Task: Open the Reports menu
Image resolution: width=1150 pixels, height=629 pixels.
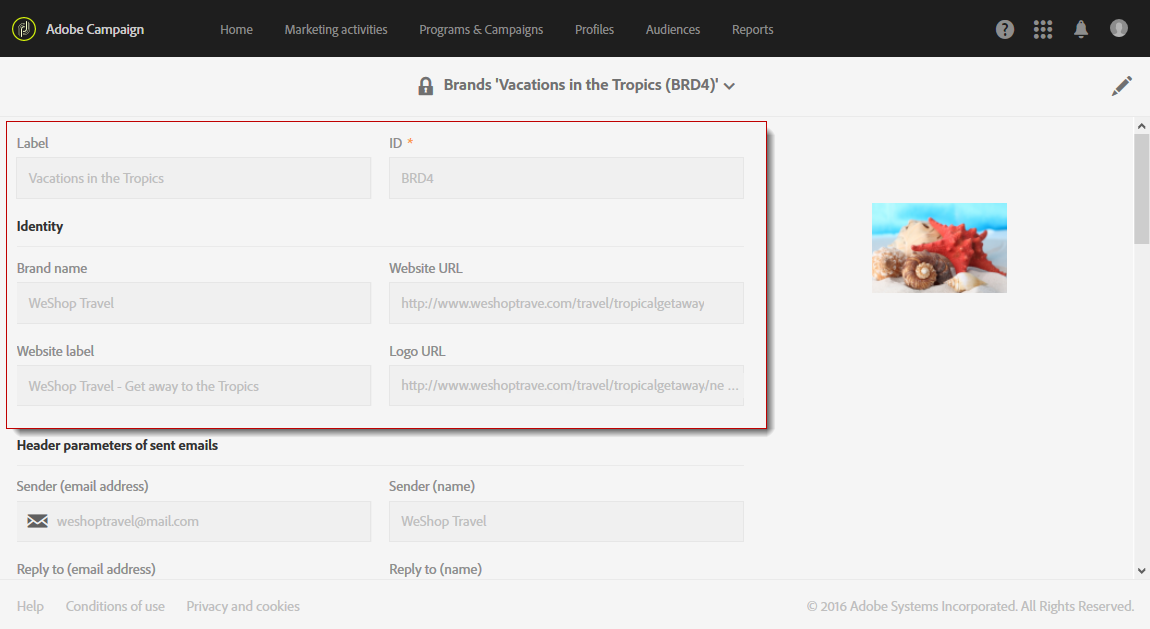Action: [x=752, y=29]
